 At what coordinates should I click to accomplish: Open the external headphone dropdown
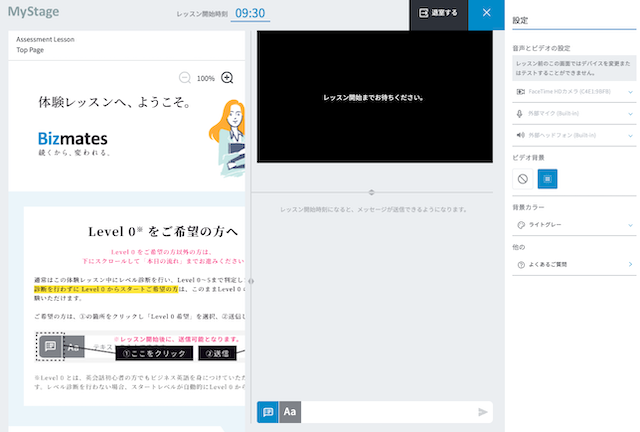point(574,135)
